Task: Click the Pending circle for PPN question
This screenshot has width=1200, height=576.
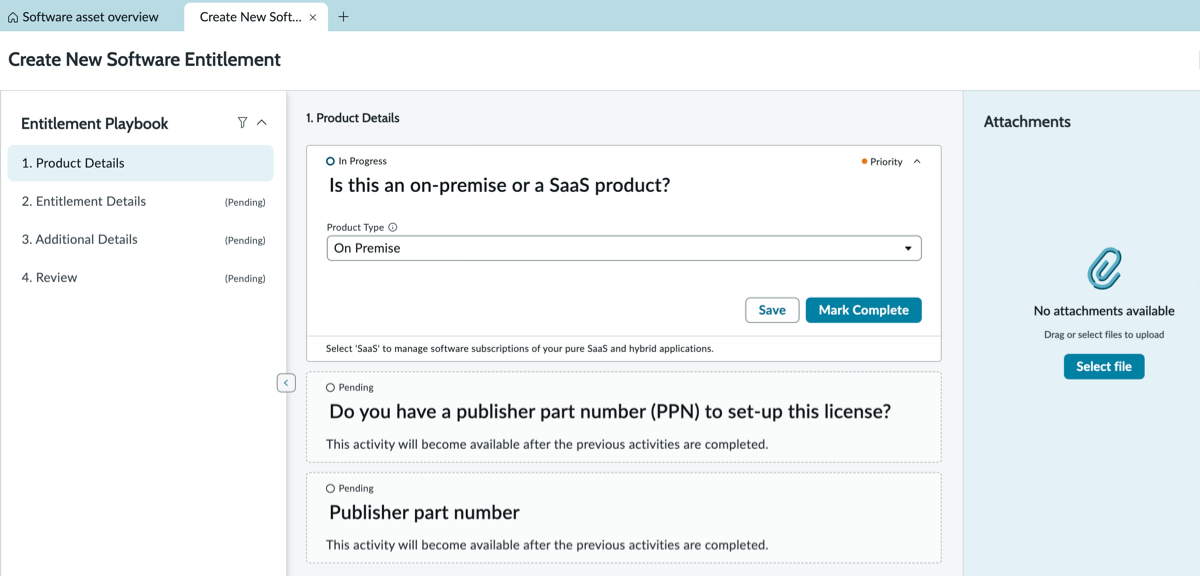Action: [x=331, y=387]
